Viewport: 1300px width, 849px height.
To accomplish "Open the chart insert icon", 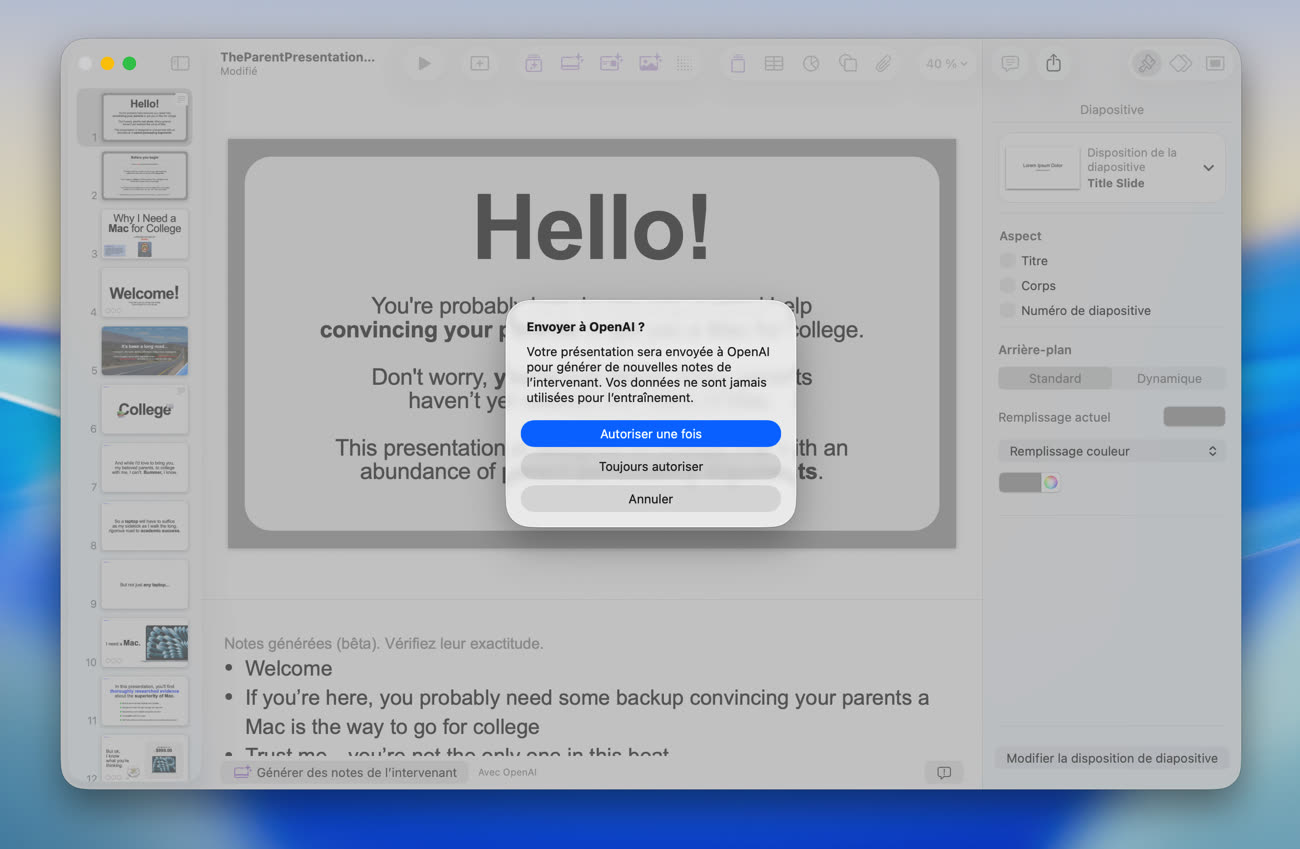I will pos(811,63).
